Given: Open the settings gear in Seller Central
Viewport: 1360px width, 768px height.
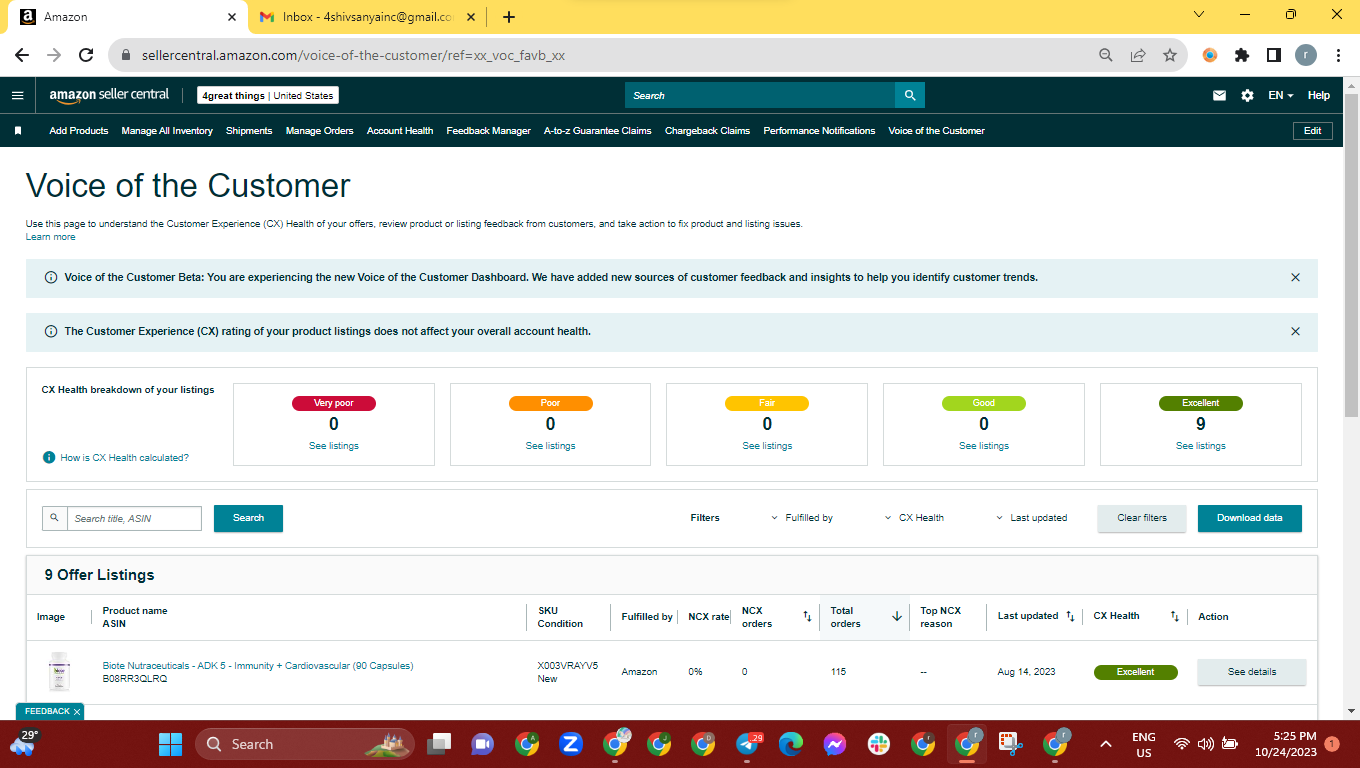Looking at the screenshot, I should [x=1247, y=95].
